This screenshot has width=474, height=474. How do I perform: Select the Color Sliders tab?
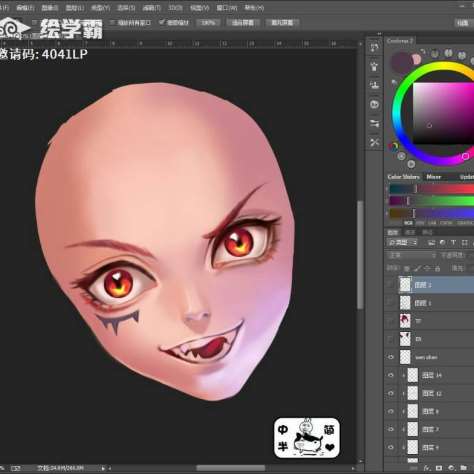coord(403,177)
